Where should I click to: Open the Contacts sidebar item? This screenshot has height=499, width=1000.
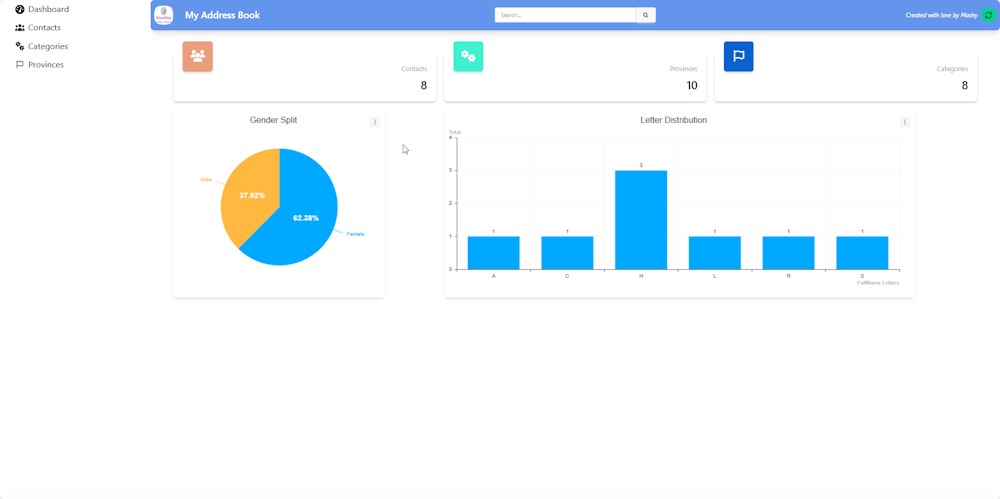pos(38,27)
